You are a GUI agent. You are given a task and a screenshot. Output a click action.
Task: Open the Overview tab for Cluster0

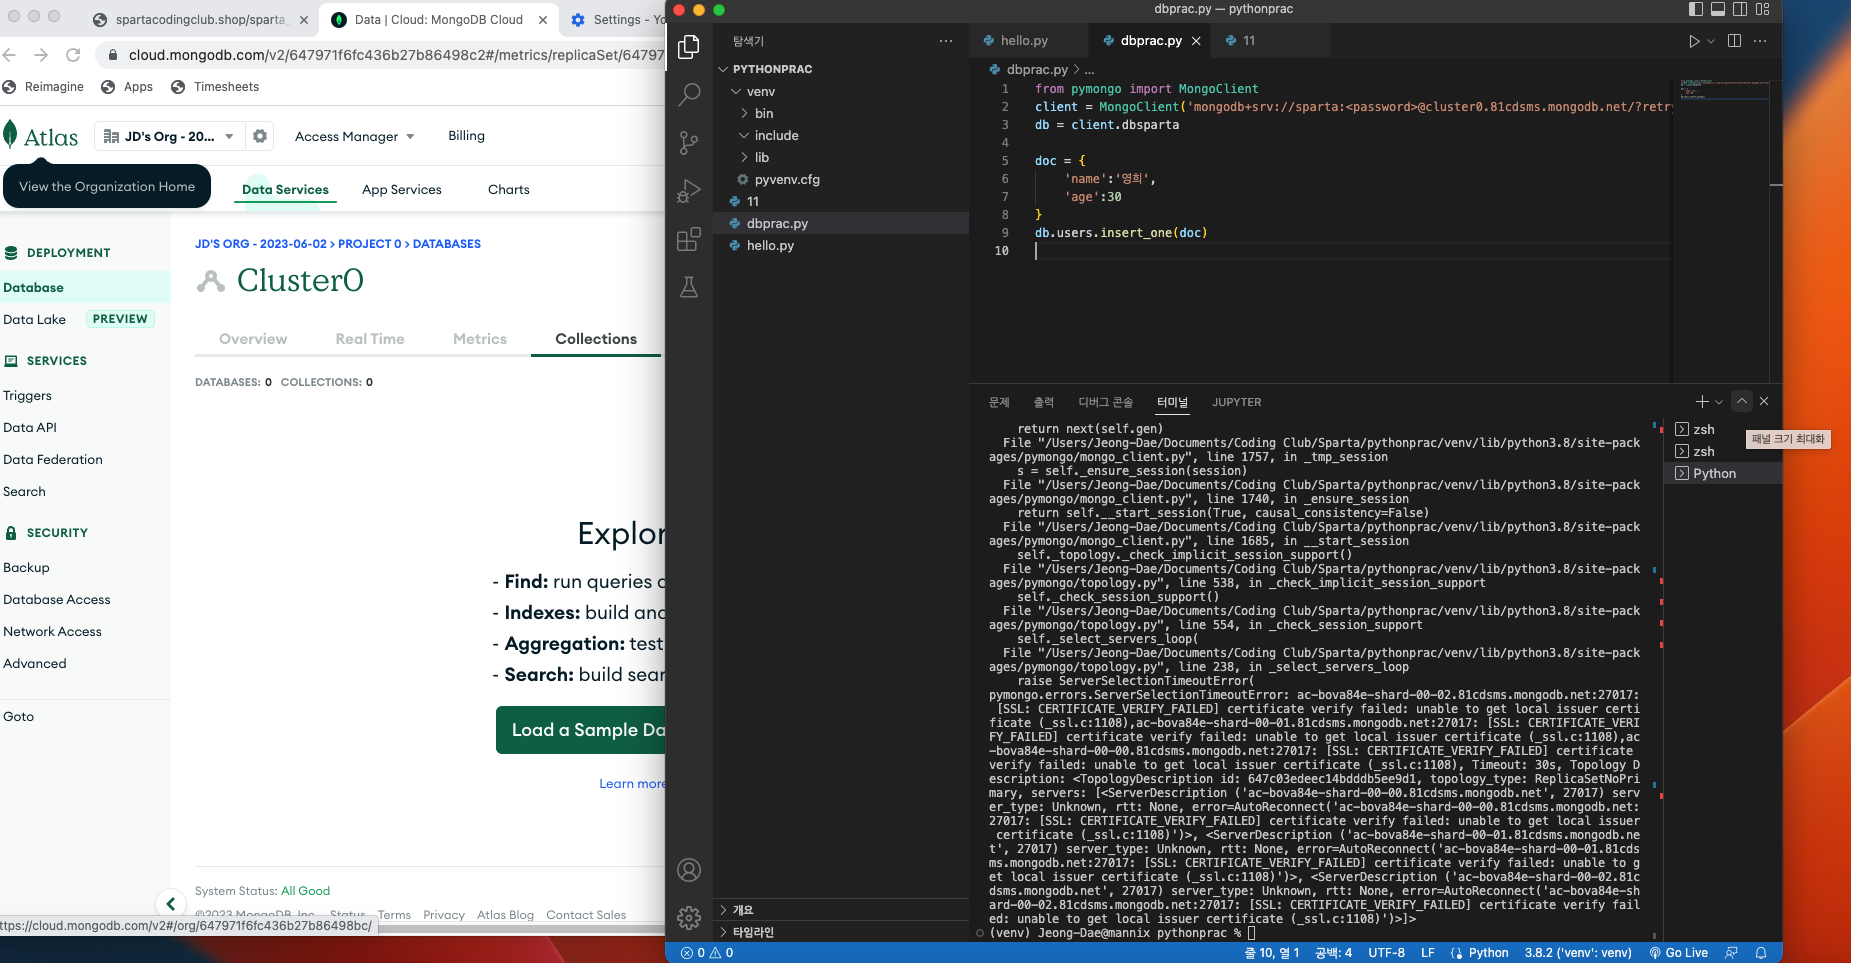click(253, 339)
